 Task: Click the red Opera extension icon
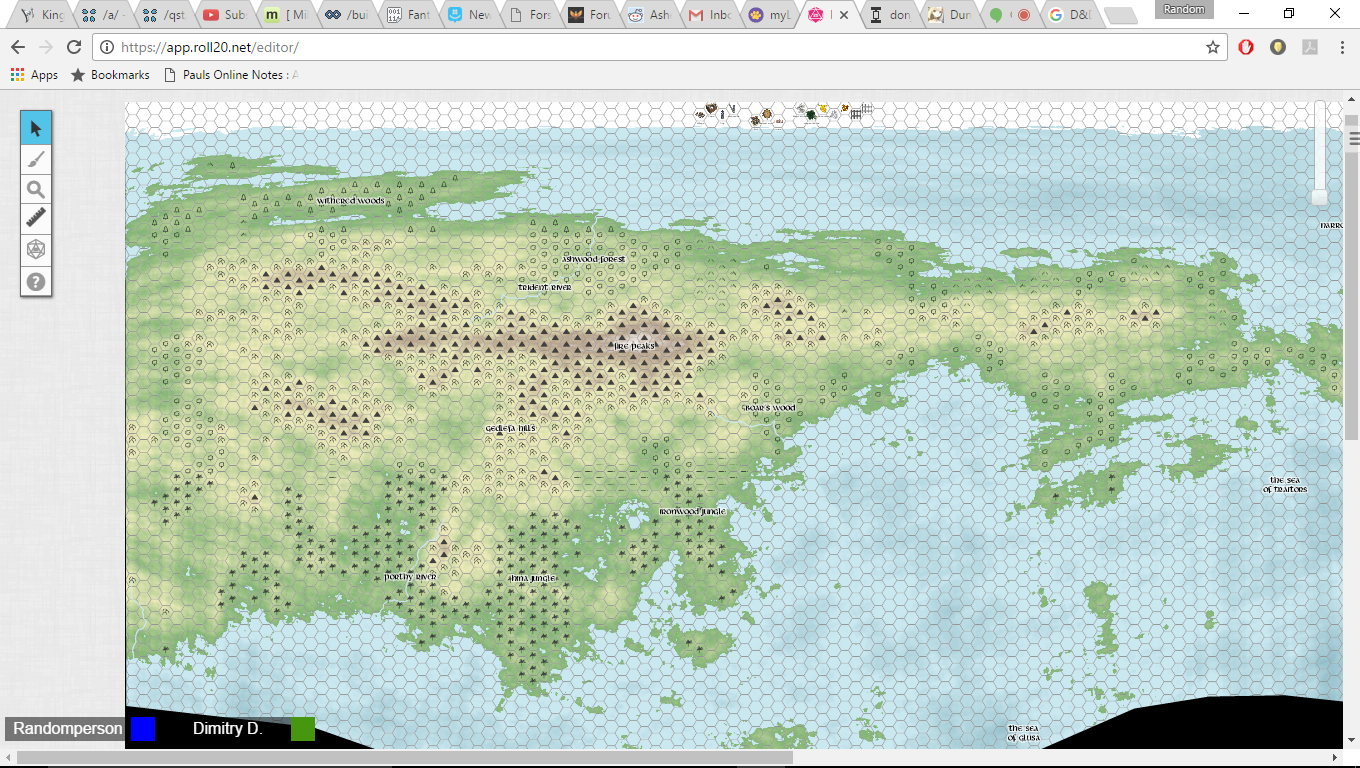coord(1246,47)
